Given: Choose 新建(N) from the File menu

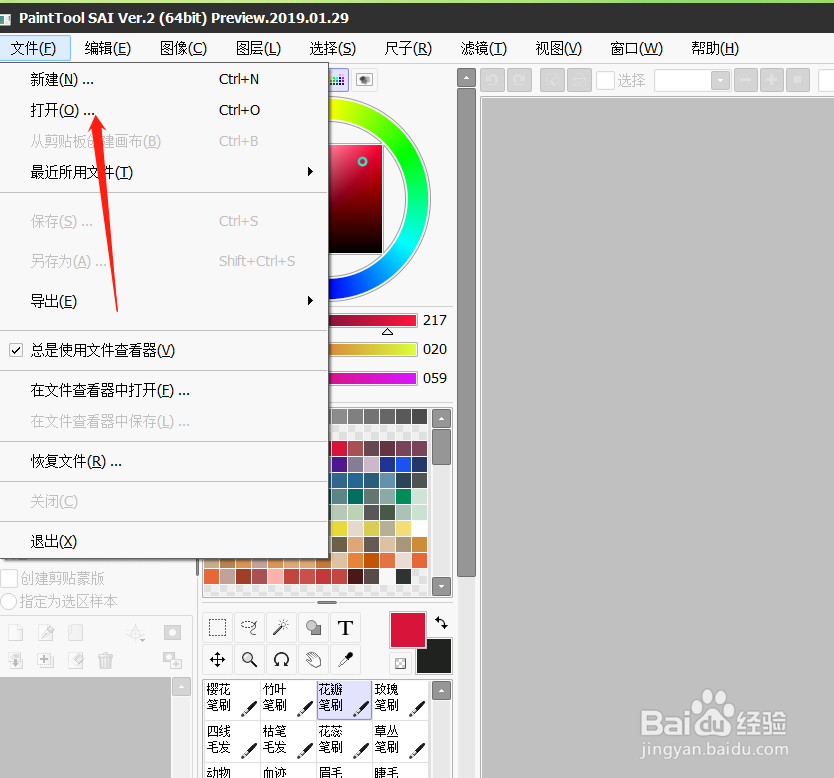Looking at the screenshot, I should (x=164, y=79).
